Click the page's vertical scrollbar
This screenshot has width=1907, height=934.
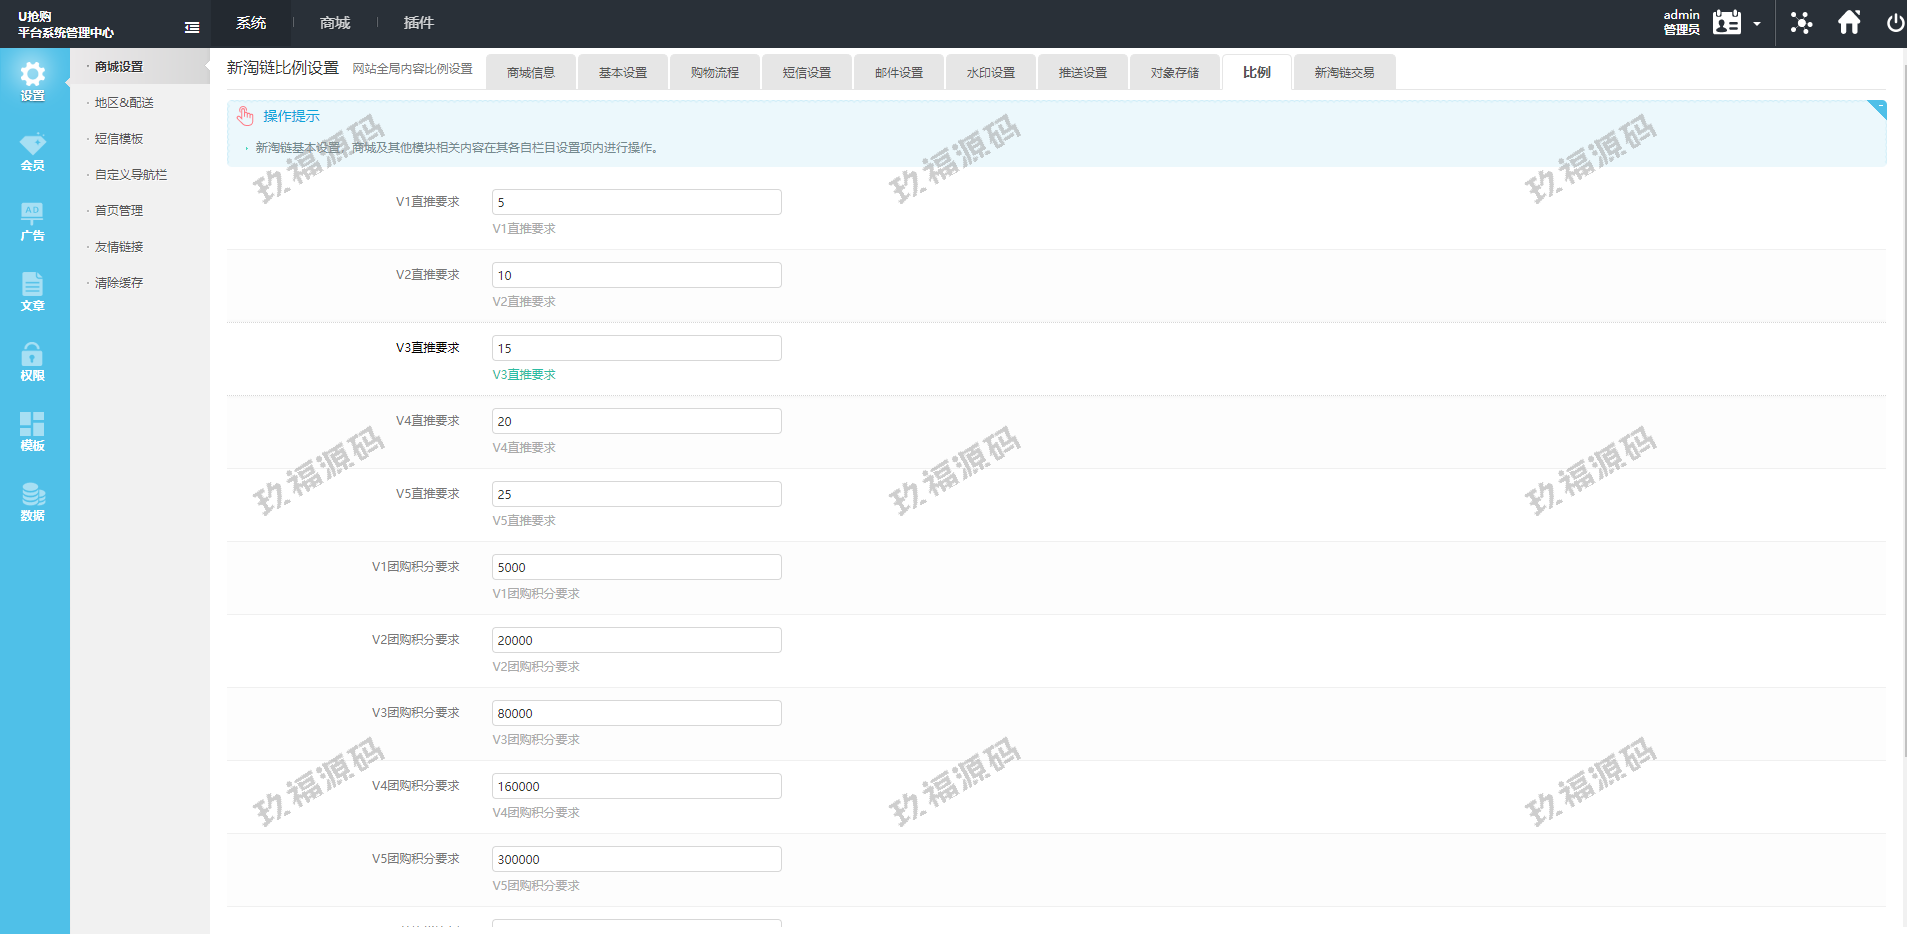tap(1903, 400)
